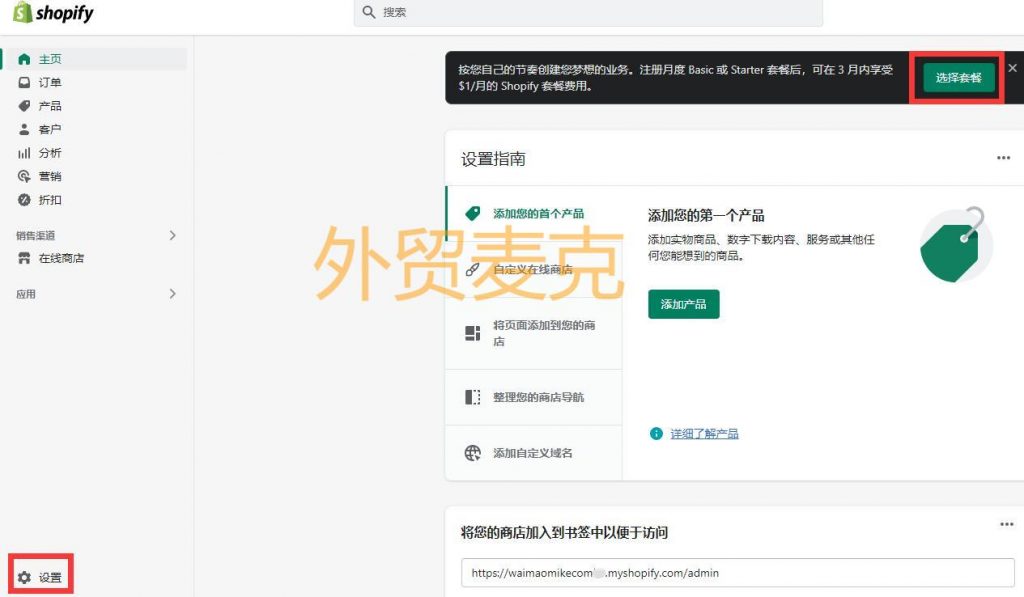The image size is (1024, 597).
Task: Click the 主页 home icon
Action: click(24, 59)
